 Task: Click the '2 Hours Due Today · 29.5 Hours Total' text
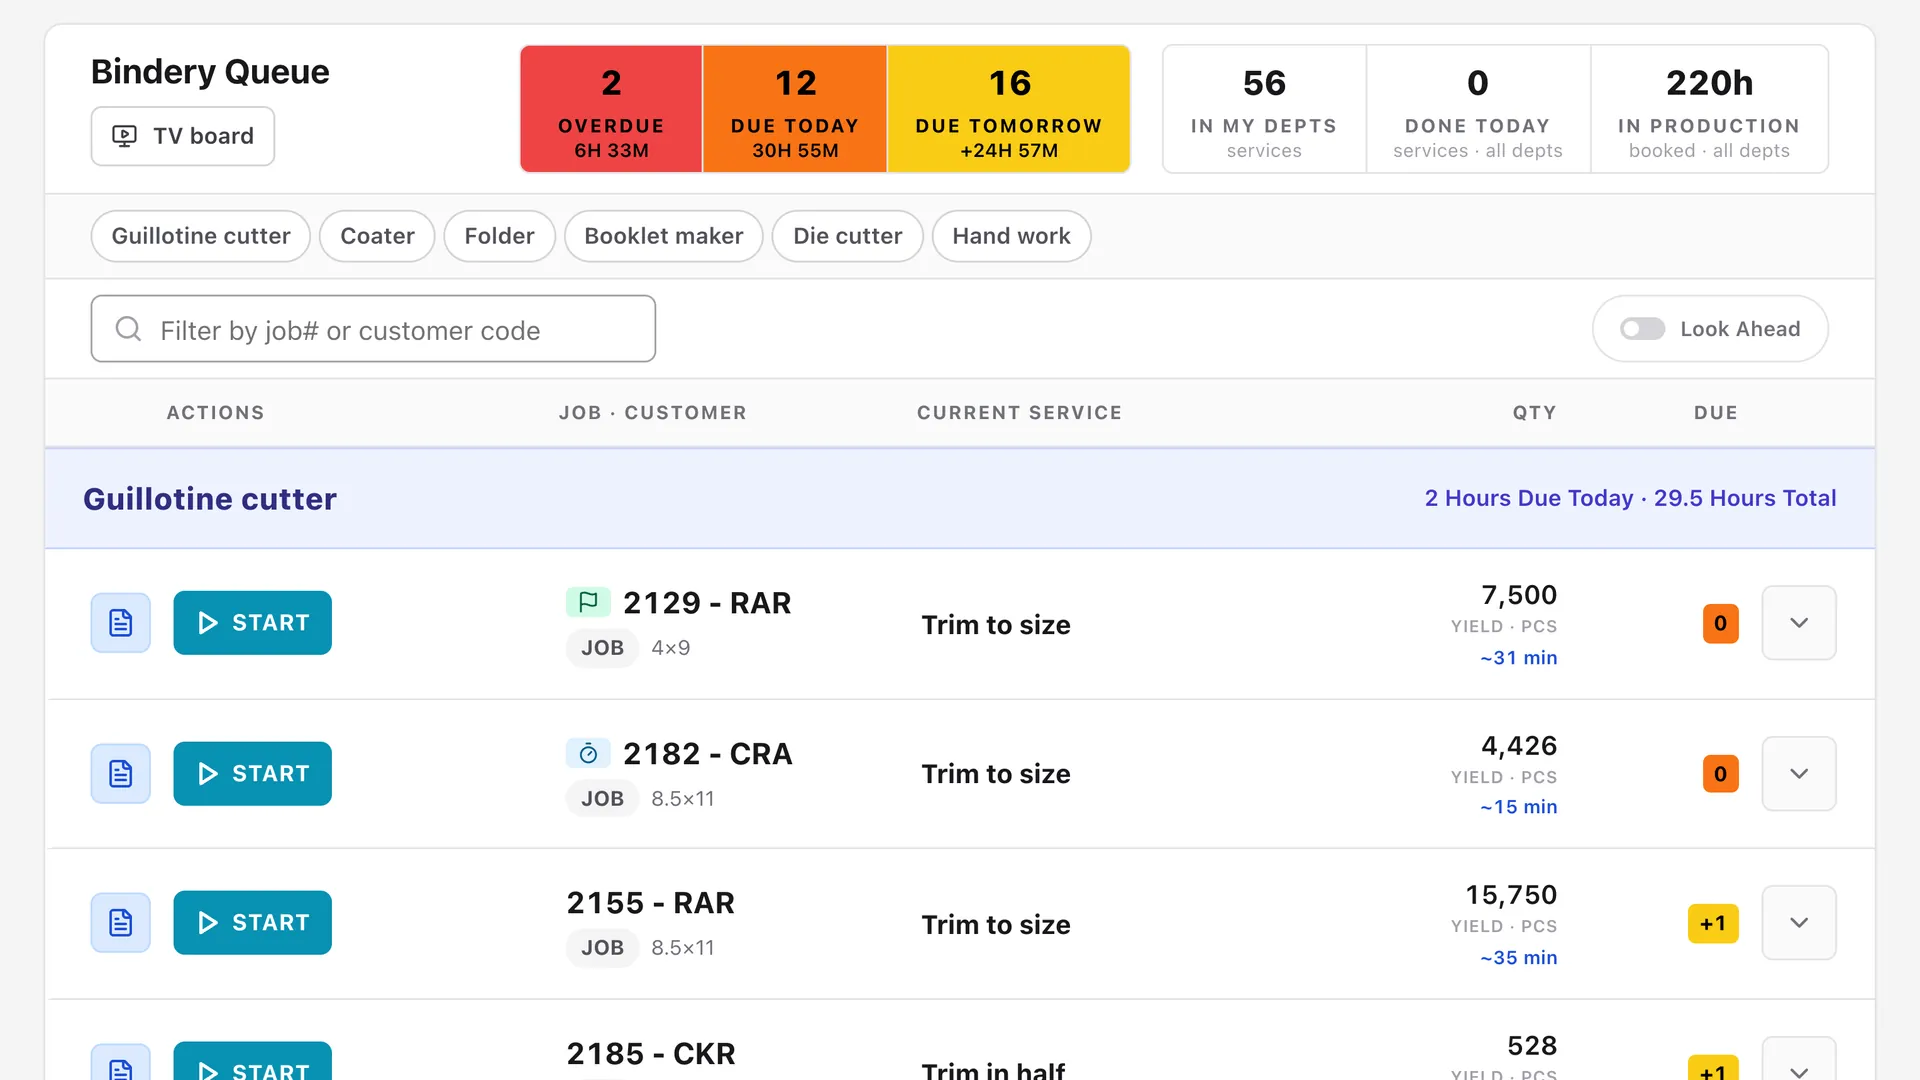click(1630, 498)
